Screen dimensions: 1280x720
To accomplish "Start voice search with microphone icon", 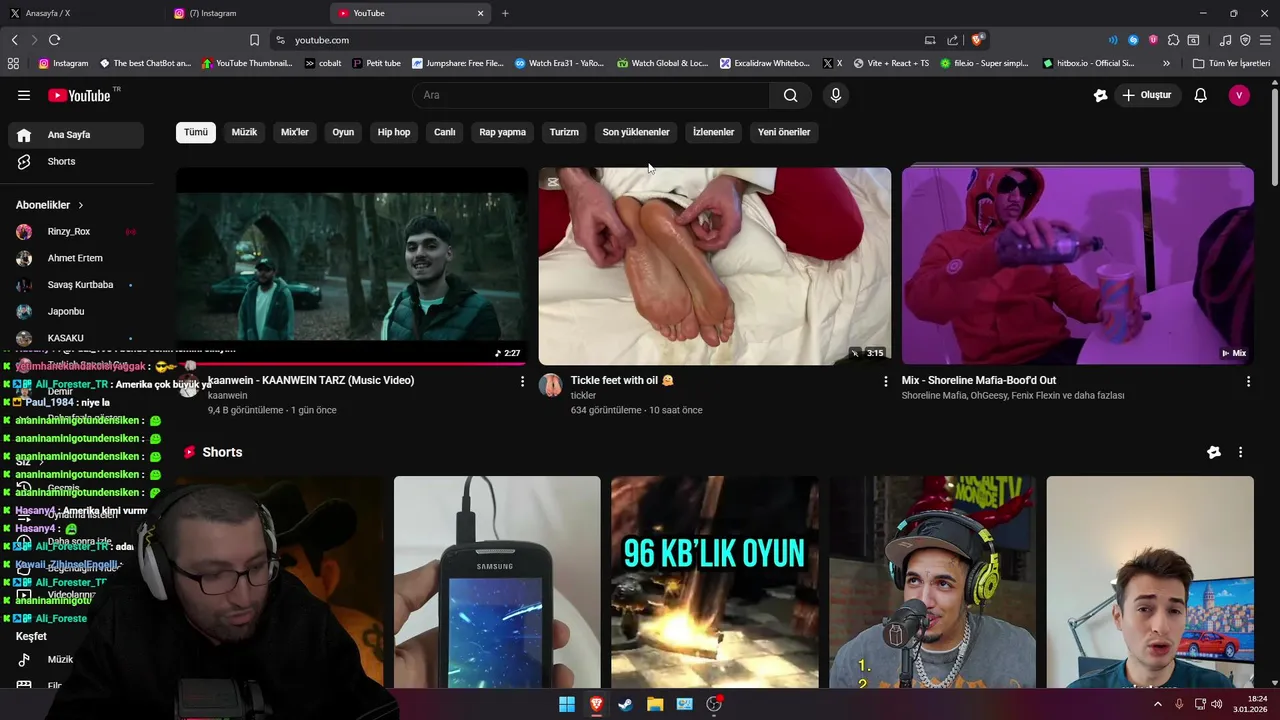I will click(x=836, y=95).
